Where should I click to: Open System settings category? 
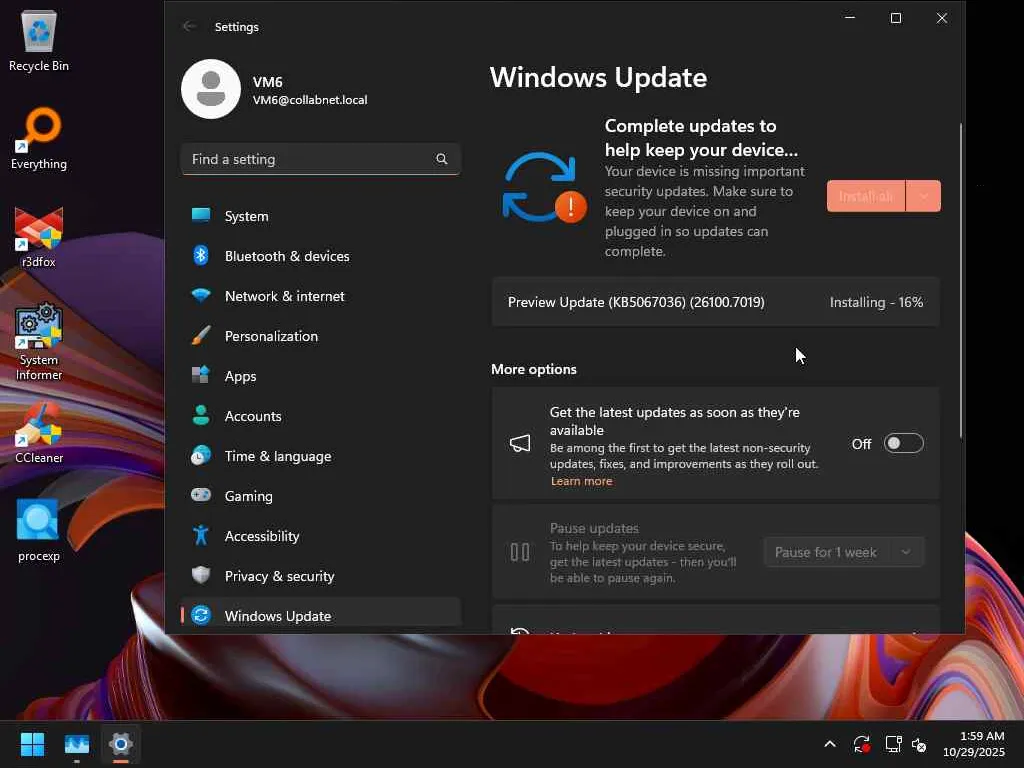[x=321, y=216]
